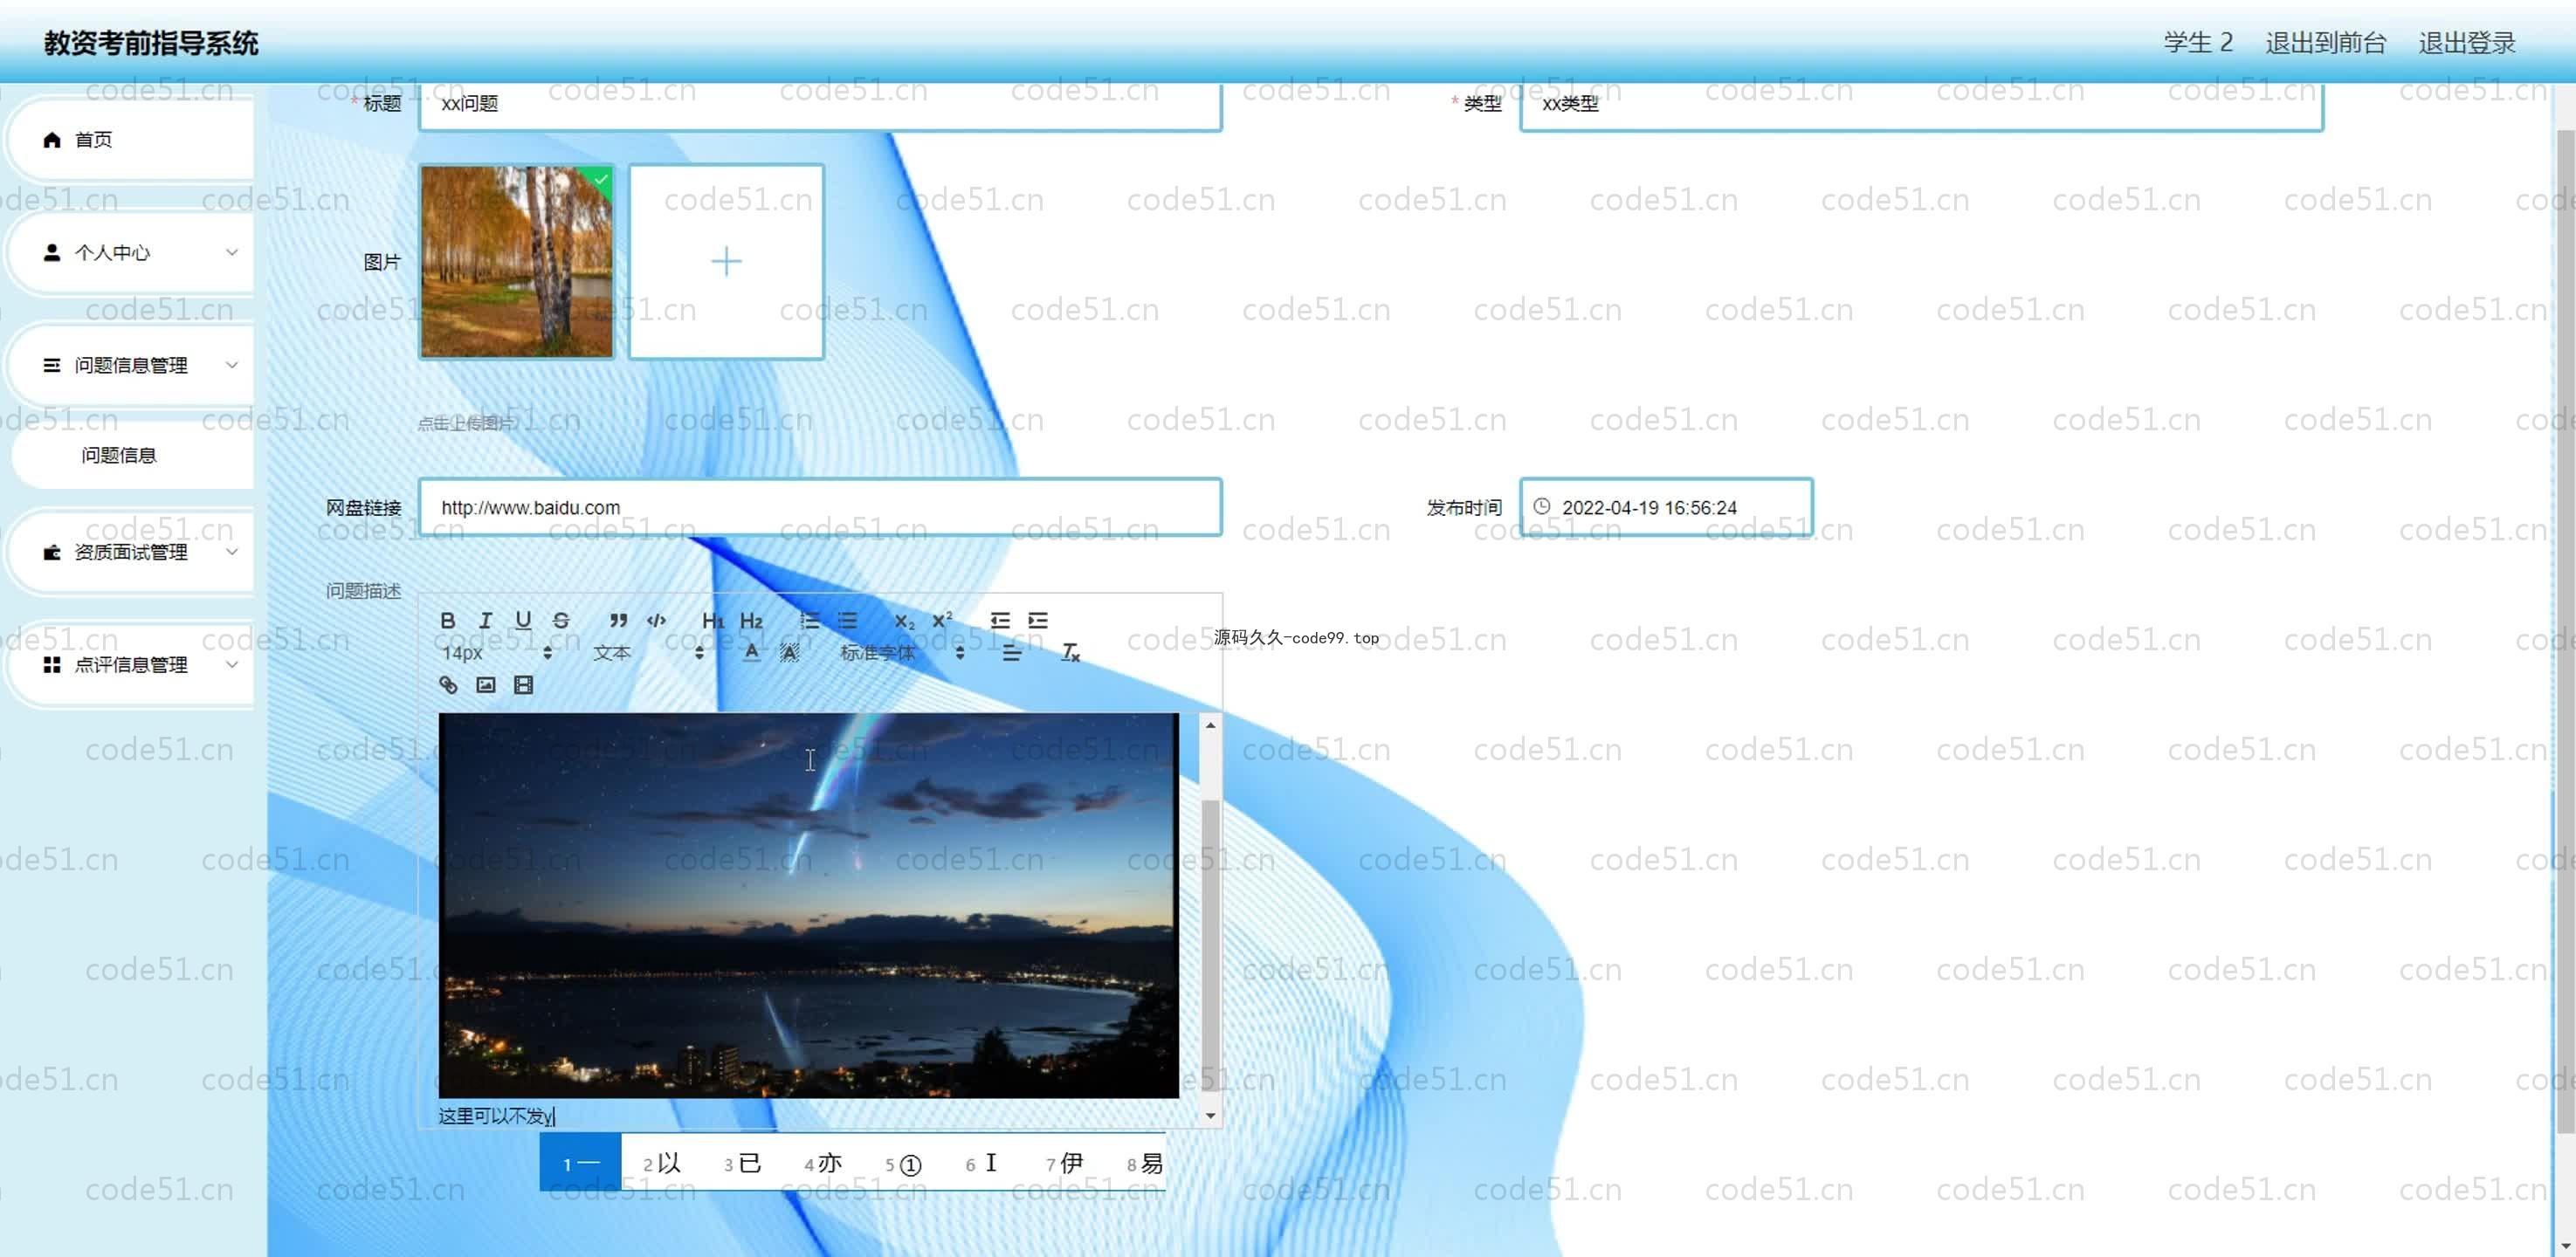Image resolution: width=2576 pixels, height=1257 pixels.
Task: Toggle italic formatting in the editor
Action: 485,620
